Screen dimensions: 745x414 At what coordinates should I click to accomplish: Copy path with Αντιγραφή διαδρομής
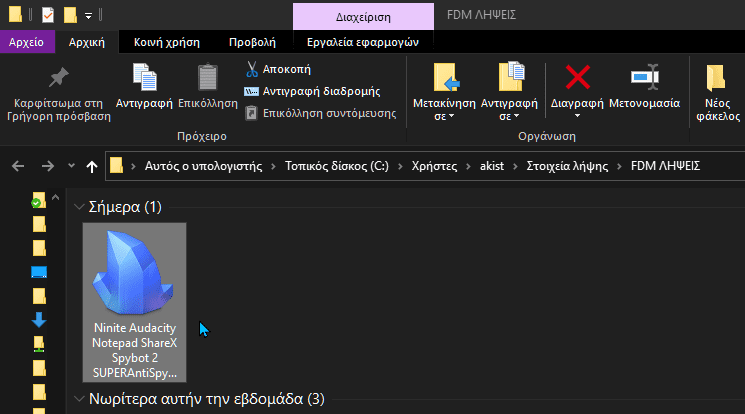[x=312, y=91]
